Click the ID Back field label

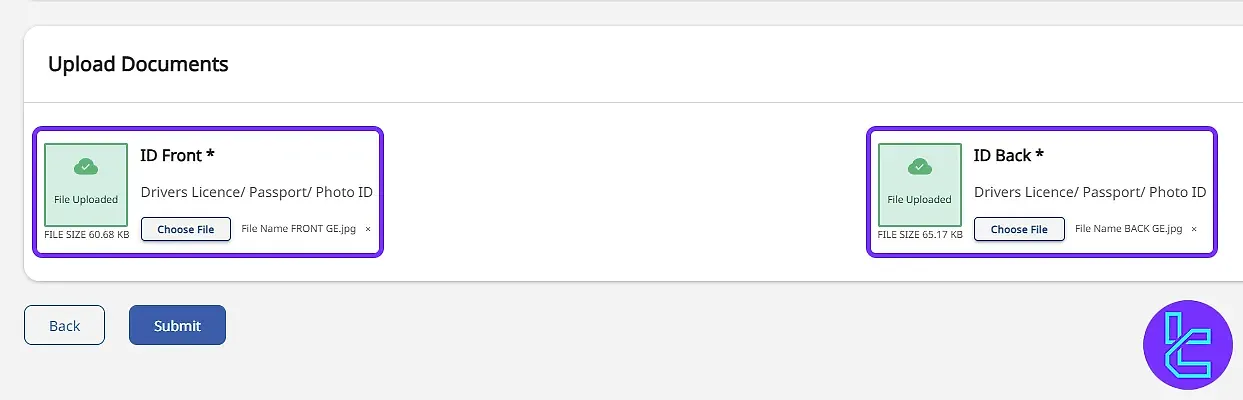[1009, 155]
